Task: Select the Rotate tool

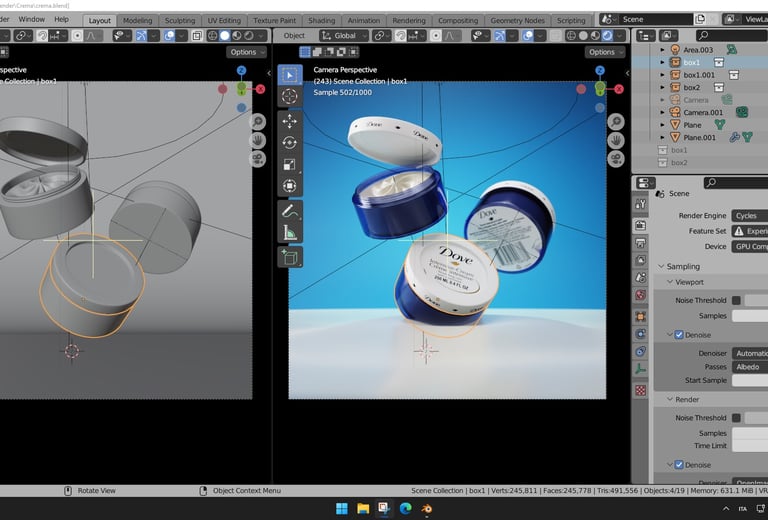Action: 289,142
